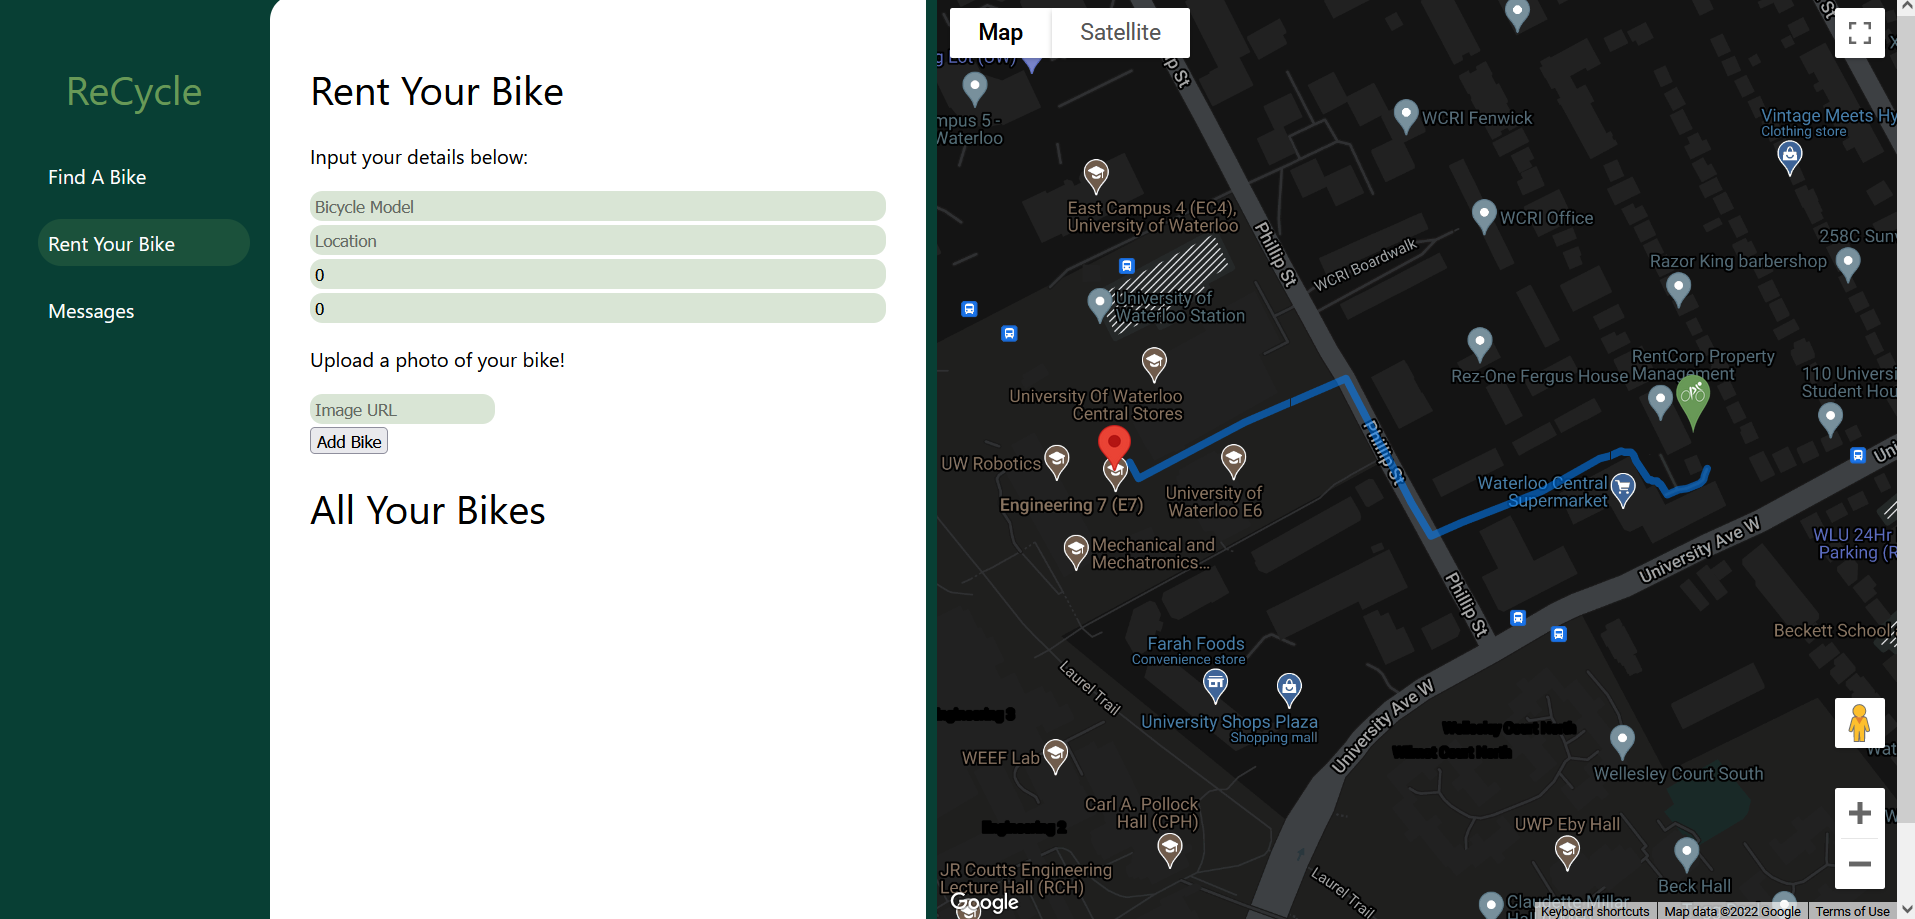Zoom out on the map

(x=1860, y=864)
